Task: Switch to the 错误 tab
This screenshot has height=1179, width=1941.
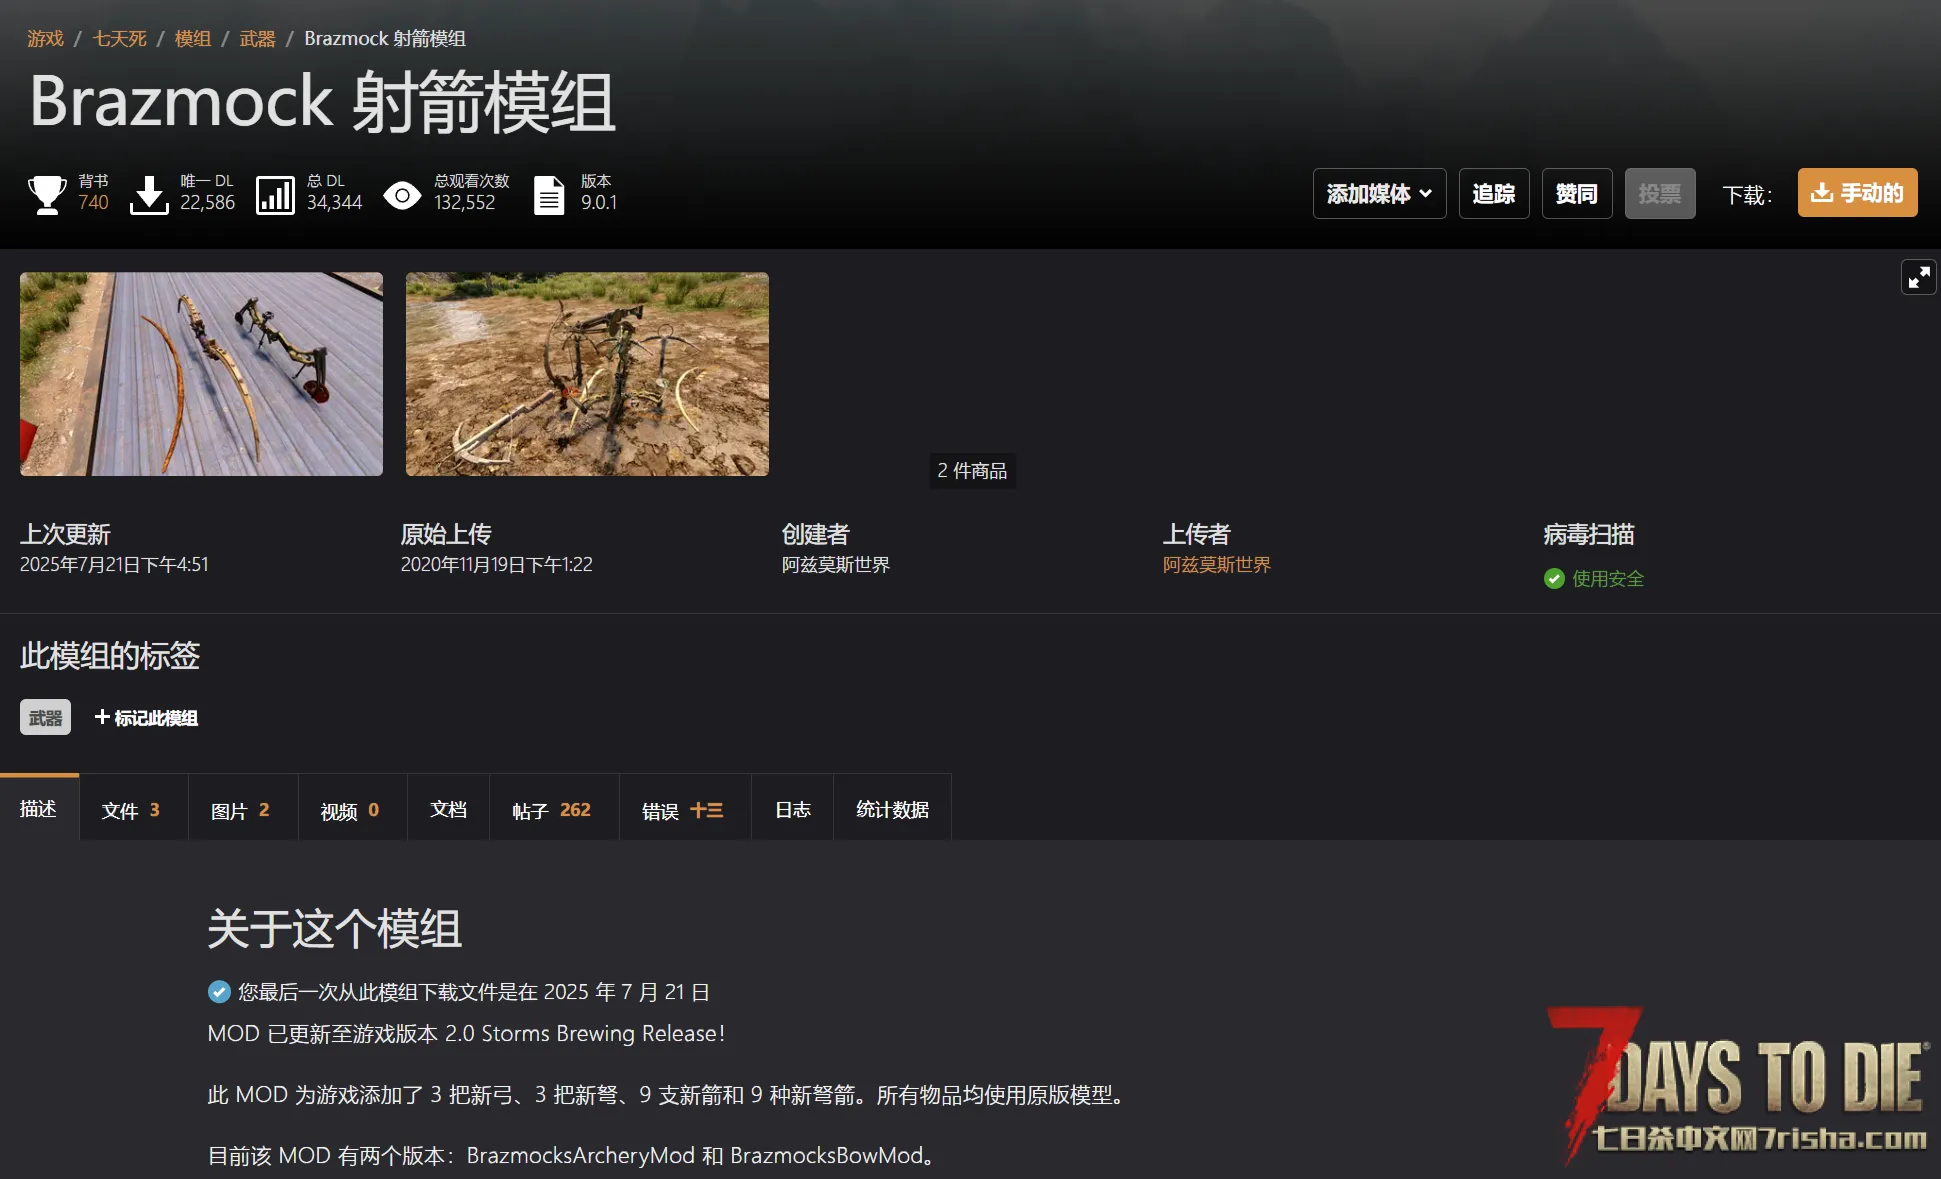Action: click(x=683, y=810)
